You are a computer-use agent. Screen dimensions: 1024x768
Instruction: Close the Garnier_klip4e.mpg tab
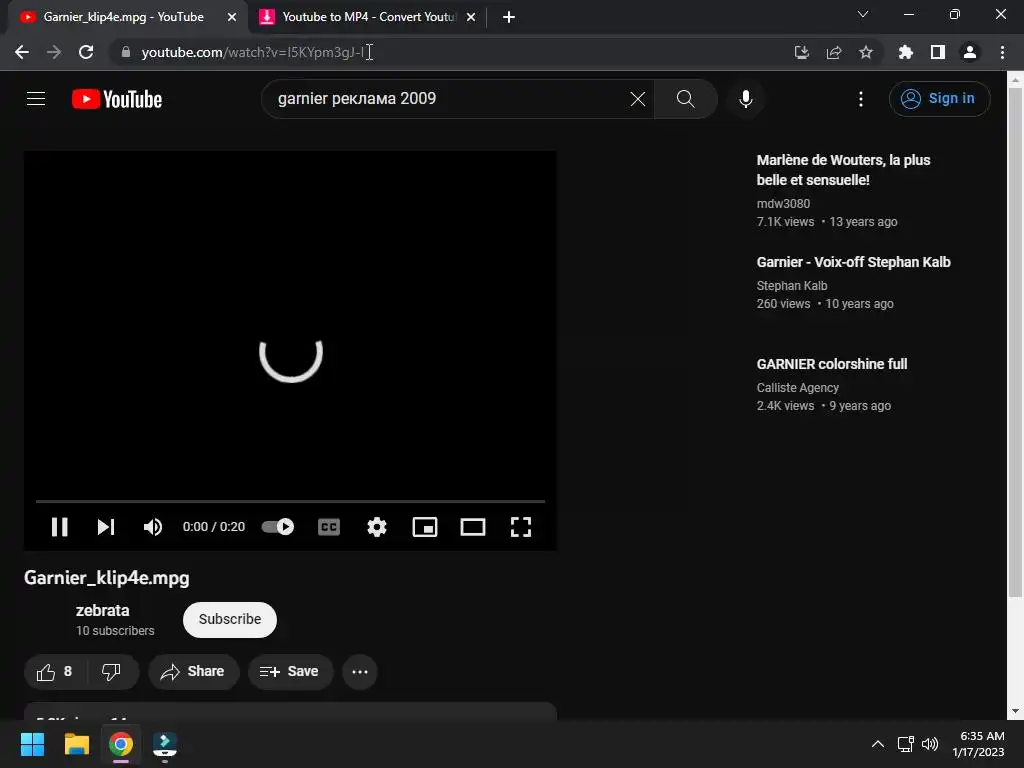232,17
